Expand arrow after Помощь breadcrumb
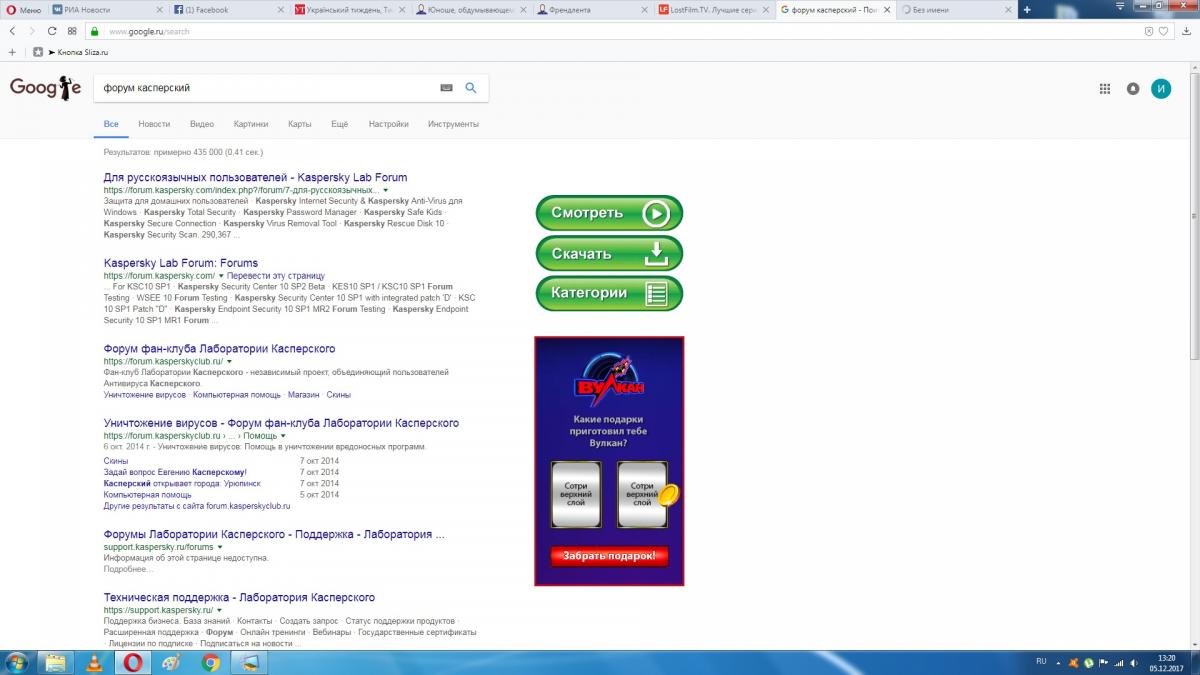The width and height of the screenshot is (1200, 675). point(283,436)
